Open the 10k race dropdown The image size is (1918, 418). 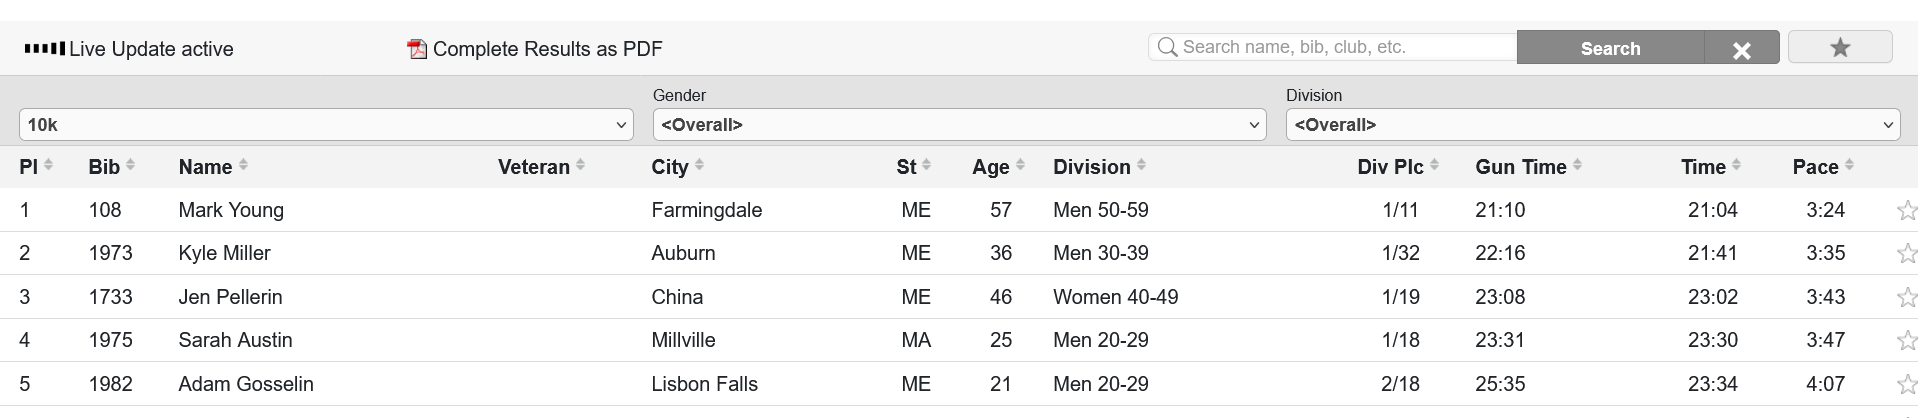[326, 125]
